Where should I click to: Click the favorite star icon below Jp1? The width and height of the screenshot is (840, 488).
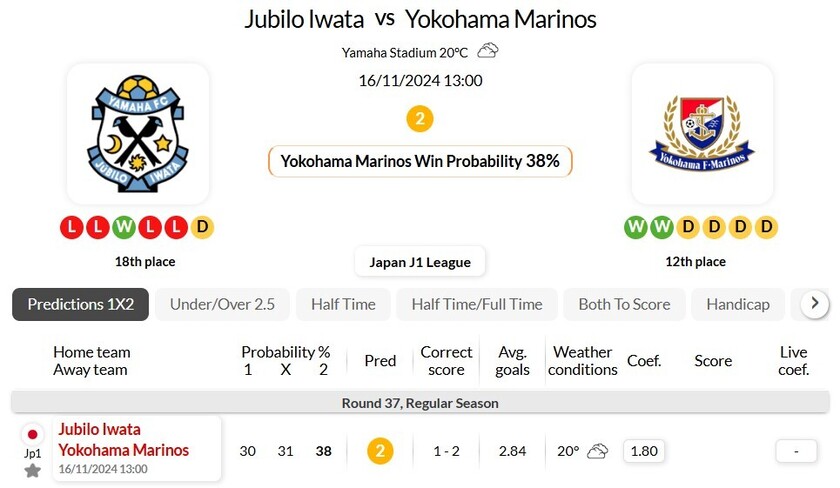(32, 470)
